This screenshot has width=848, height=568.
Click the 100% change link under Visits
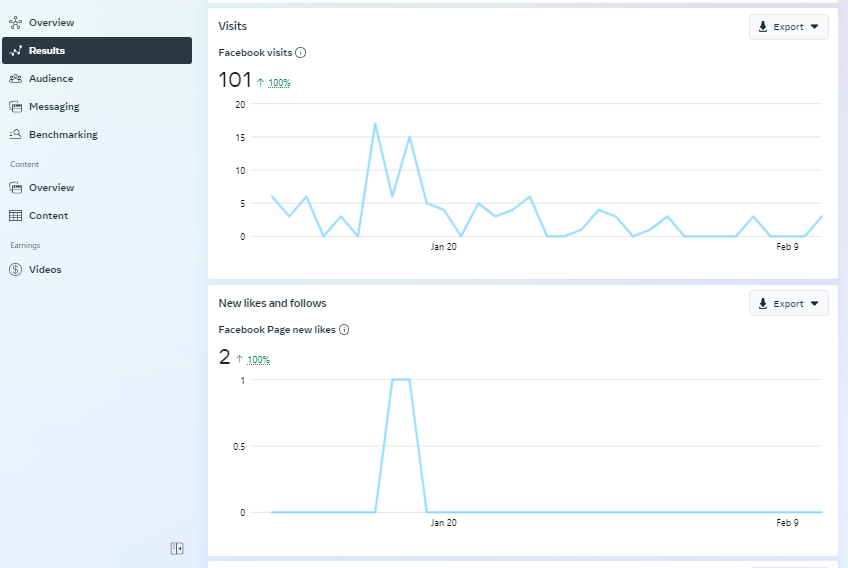279,83
